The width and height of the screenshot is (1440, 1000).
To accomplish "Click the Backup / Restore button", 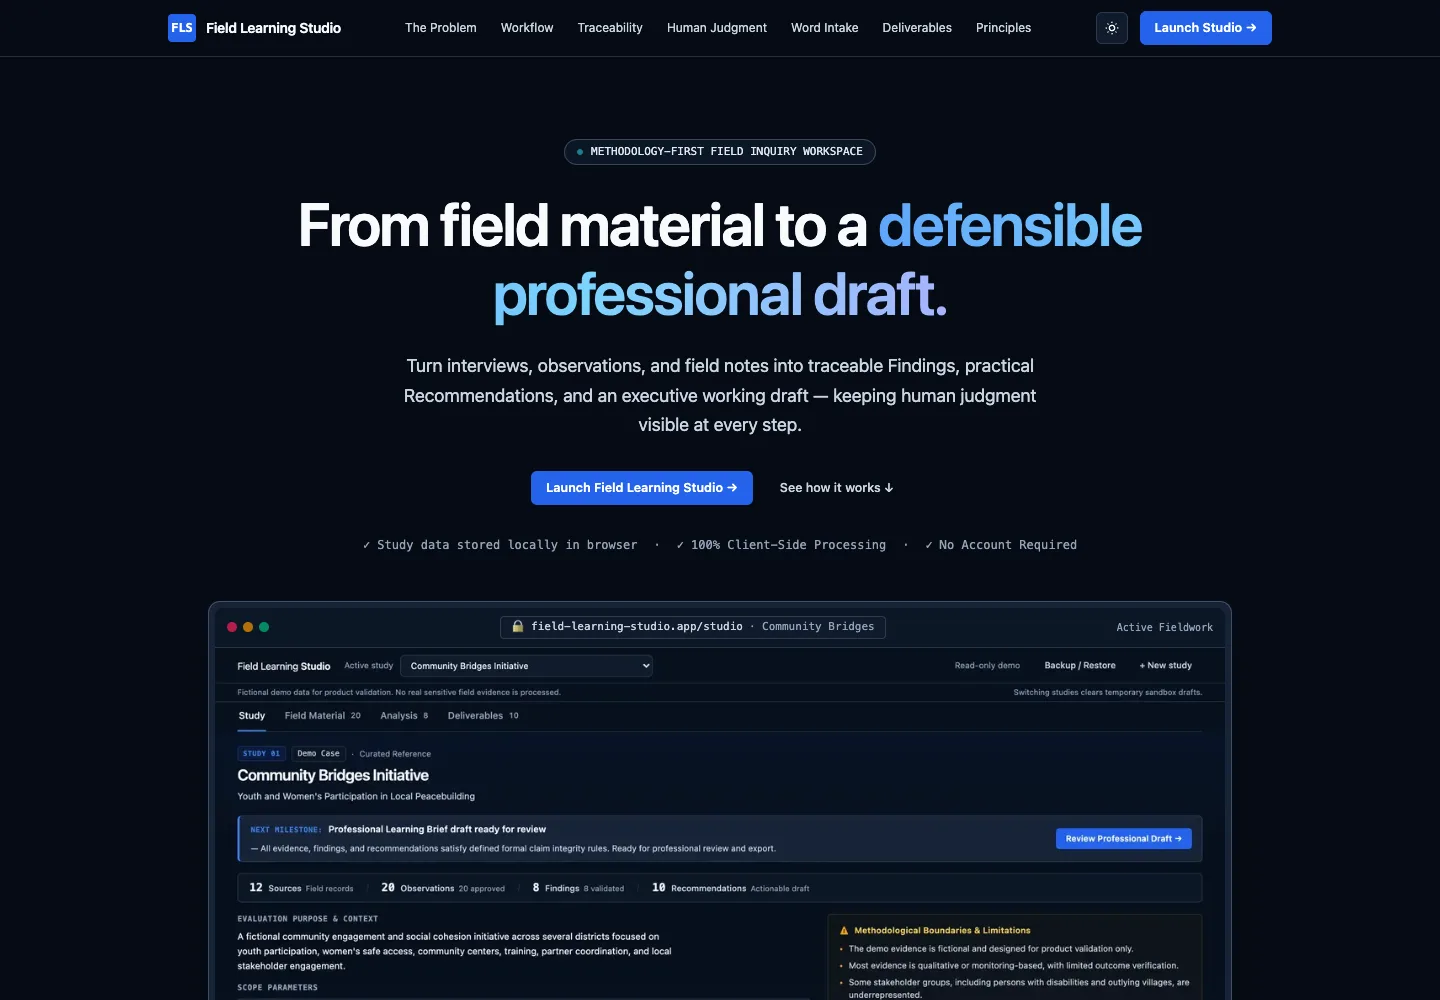I will (1080, 666).
